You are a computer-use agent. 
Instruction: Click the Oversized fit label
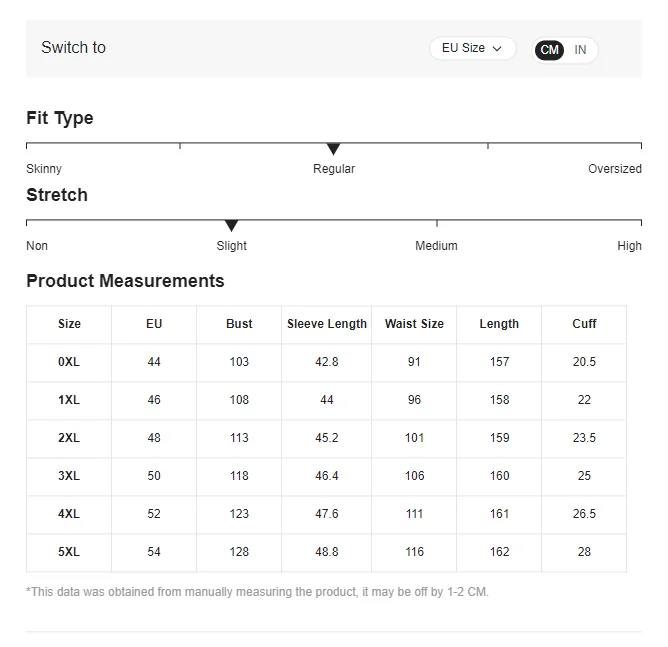(x=614, y=169)
